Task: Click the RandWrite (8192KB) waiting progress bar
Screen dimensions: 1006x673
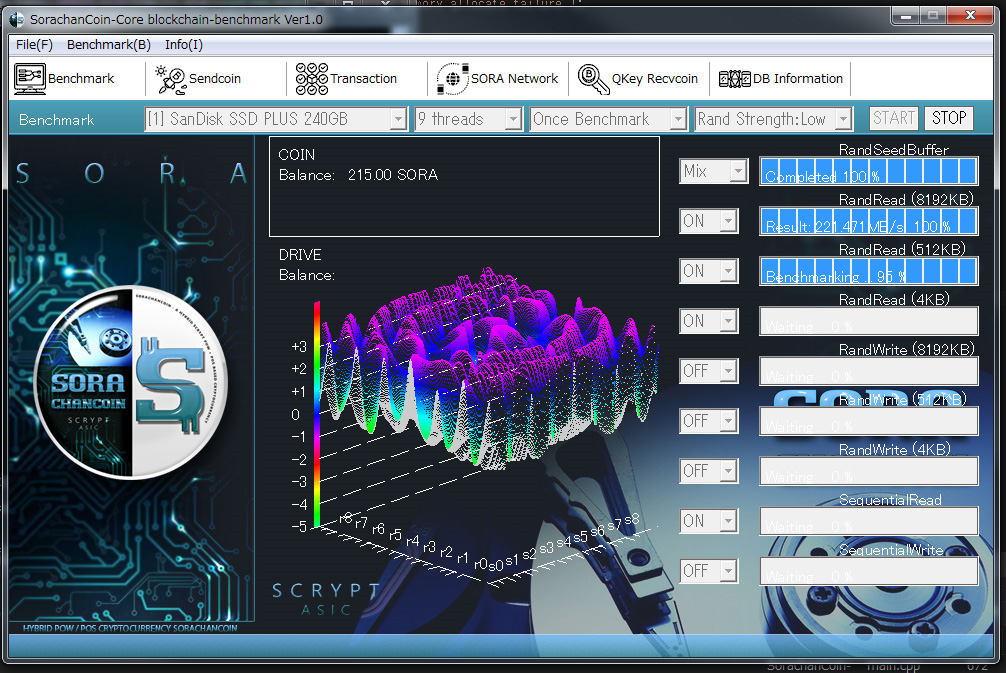Action: [869, 371]
